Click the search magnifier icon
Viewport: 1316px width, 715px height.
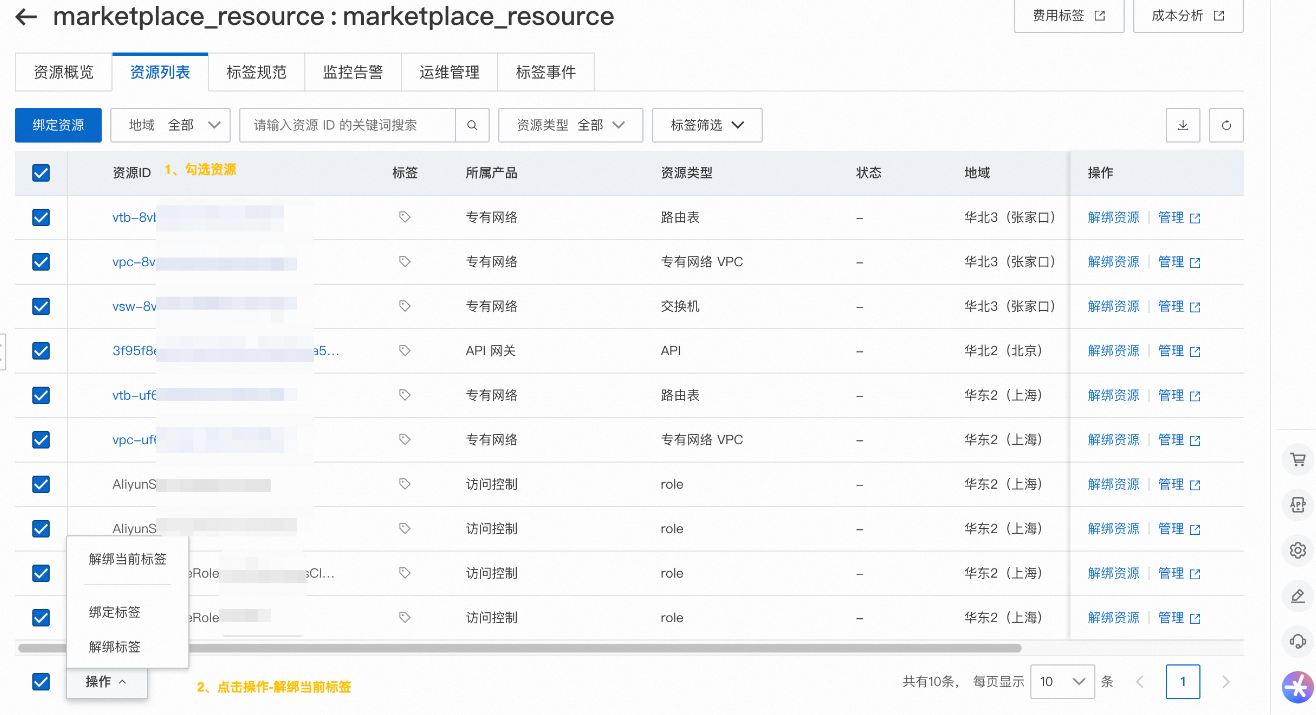click(x=472, y=125)
